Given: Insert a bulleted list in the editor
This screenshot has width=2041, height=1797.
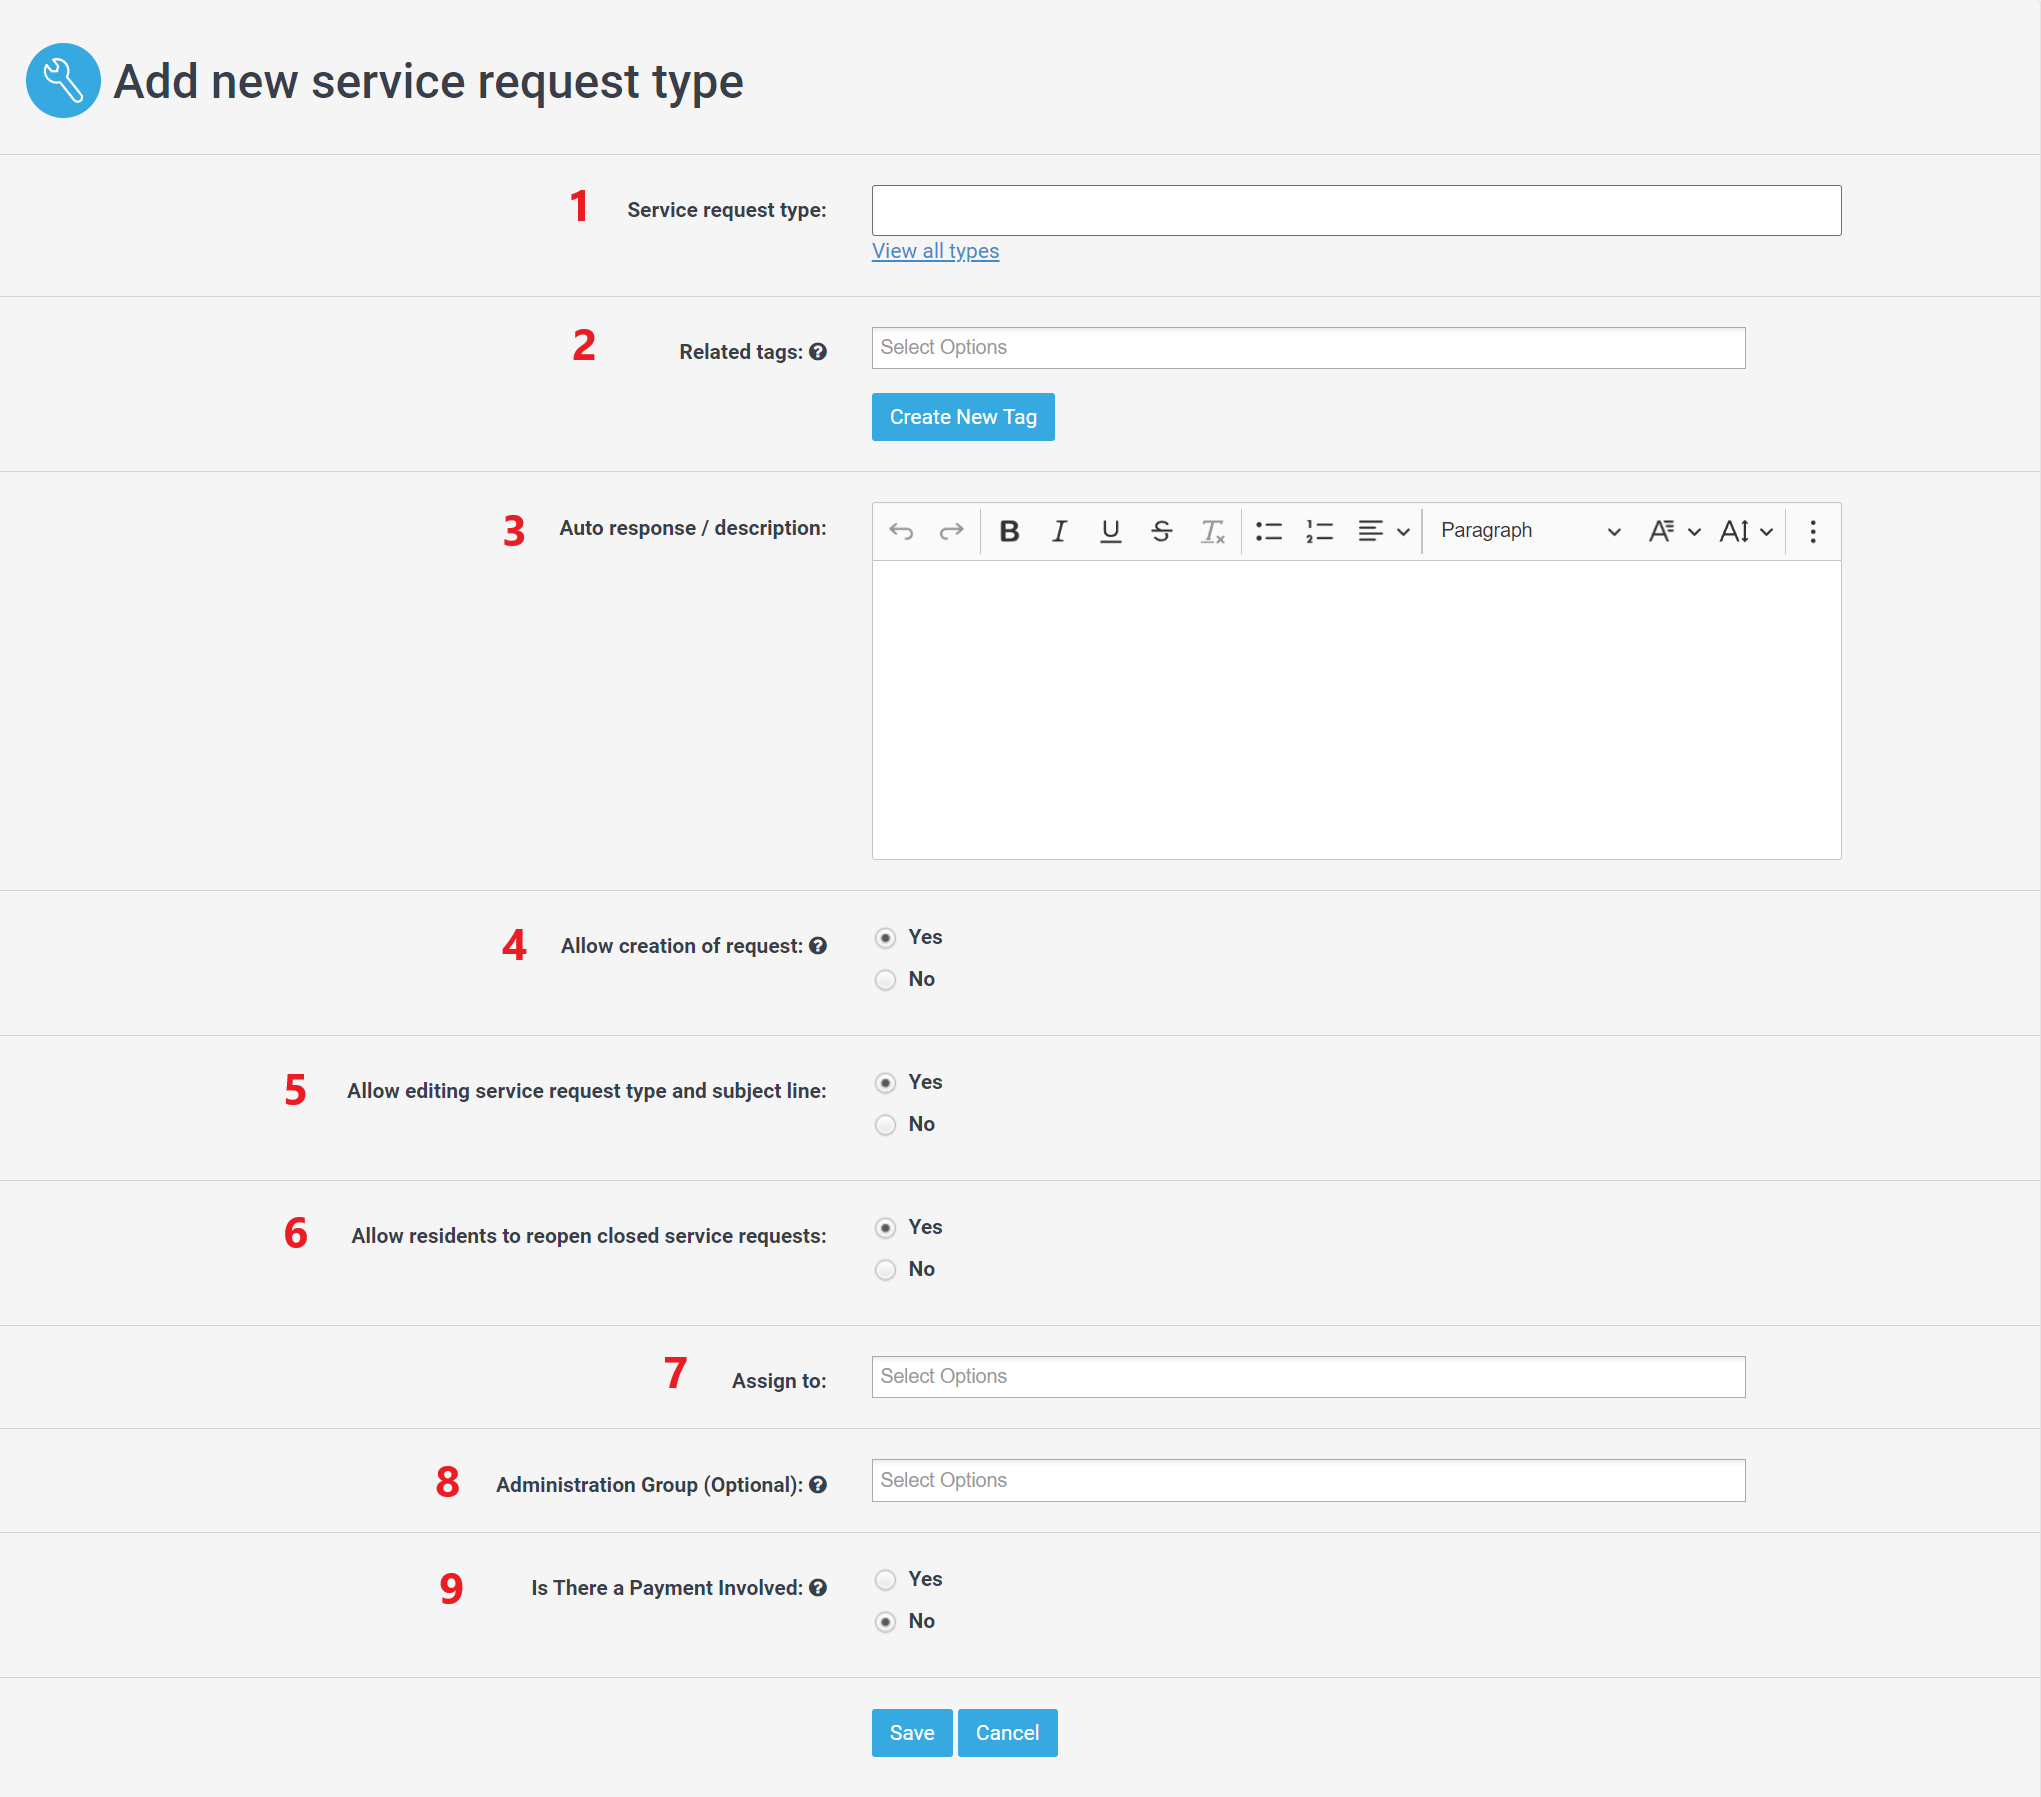Looking at the screenshot, I should point(1268,531).
